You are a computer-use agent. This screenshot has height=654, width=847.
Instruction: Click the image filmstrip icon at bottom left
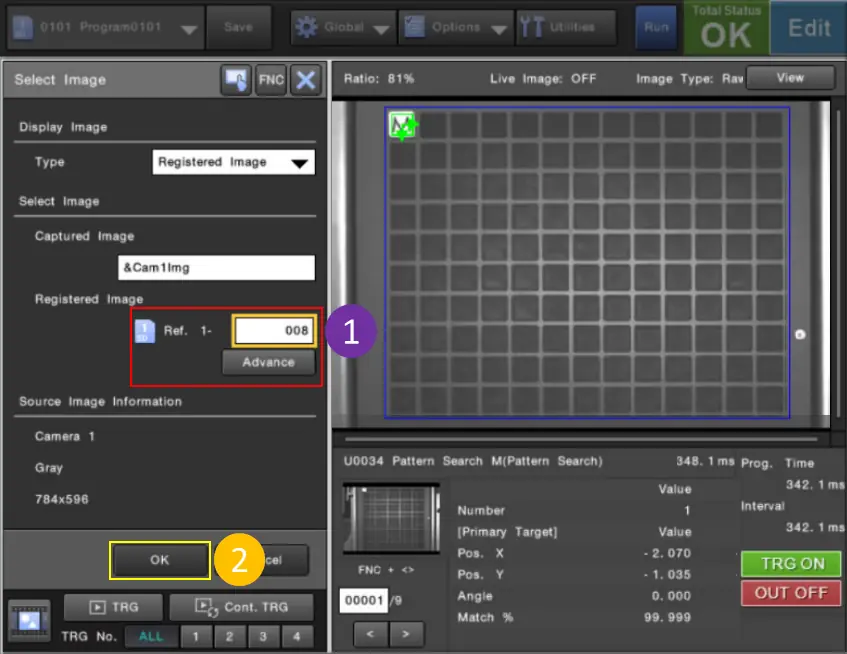point(29,620)
